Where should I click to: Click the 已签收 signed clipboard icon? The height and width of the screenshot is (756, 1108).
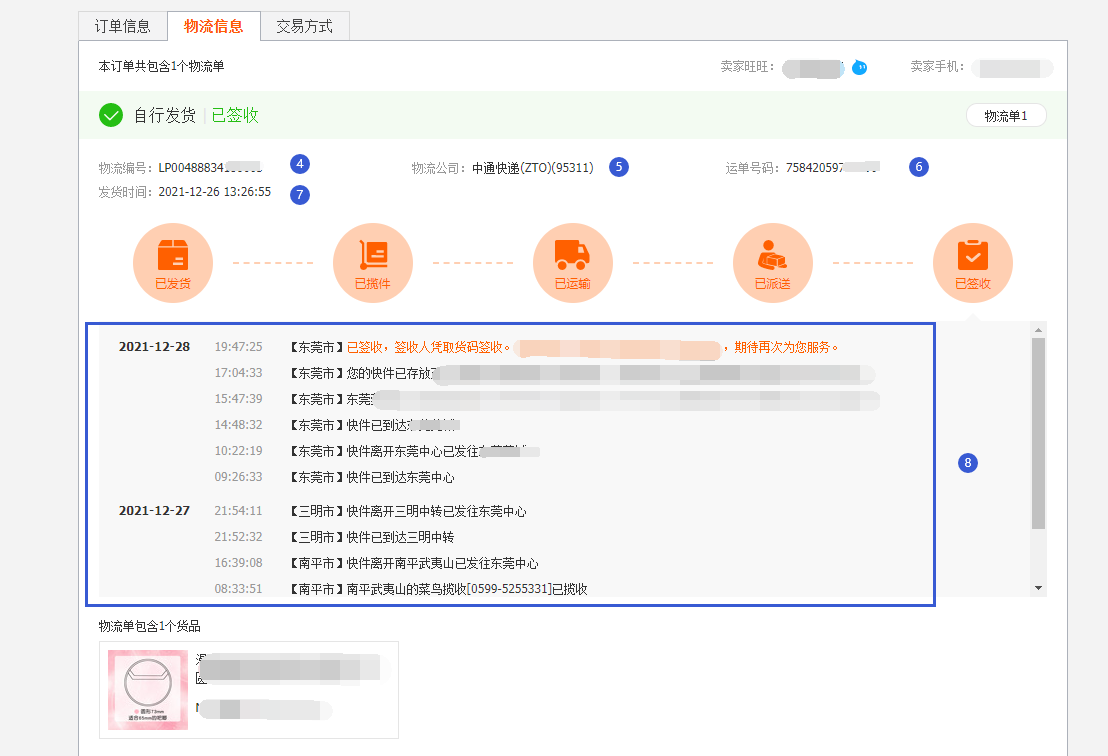972,263
